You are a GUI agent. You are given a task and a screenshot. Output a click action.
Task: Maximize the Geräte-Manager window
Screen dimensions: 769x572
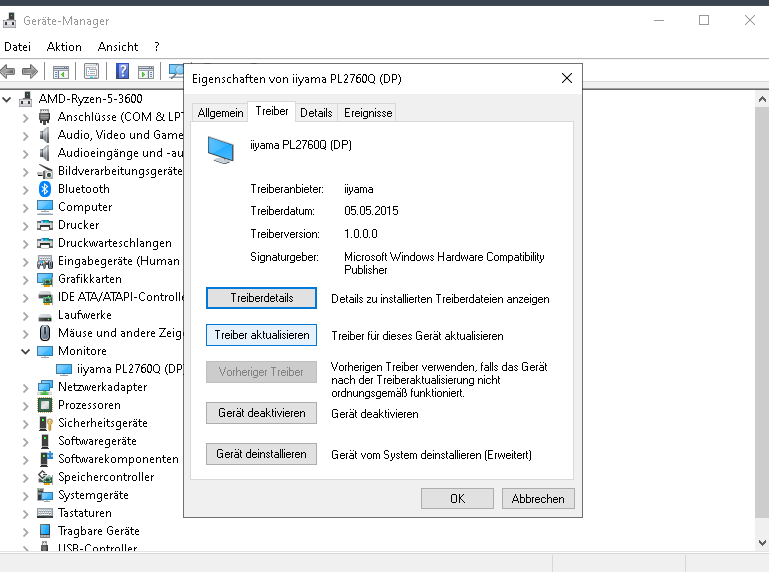click(704, 20)
